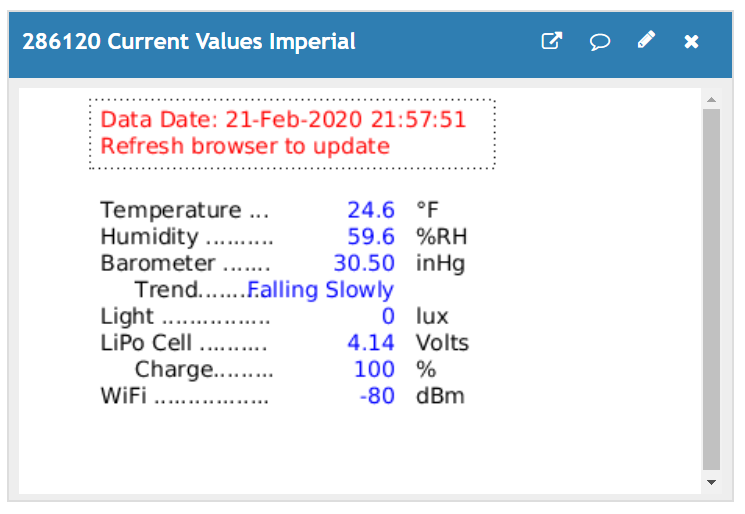This screenshot has height=514, width=745.
Task: Click the charge percentage value 100
Action: (x=374, y=370)
